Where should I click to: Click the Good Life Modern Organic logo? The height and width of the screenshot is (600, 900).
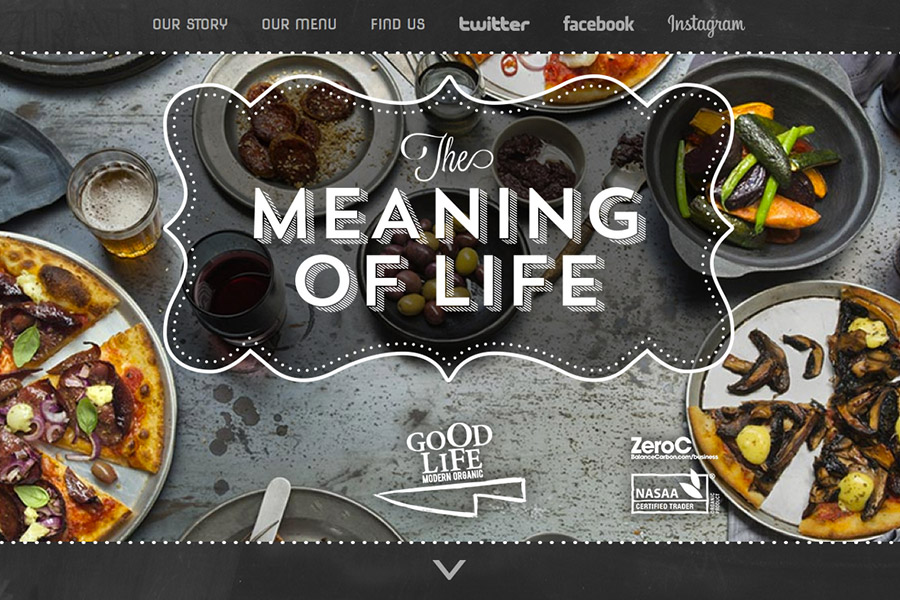(x=449, y=454)
